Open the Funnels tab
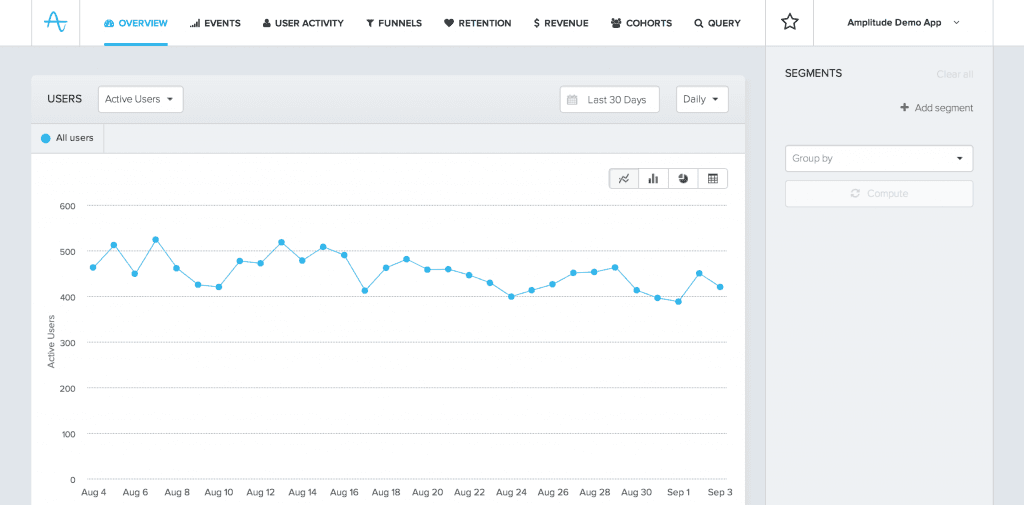This screenshot has width=1024, height=505. (393, 23)
